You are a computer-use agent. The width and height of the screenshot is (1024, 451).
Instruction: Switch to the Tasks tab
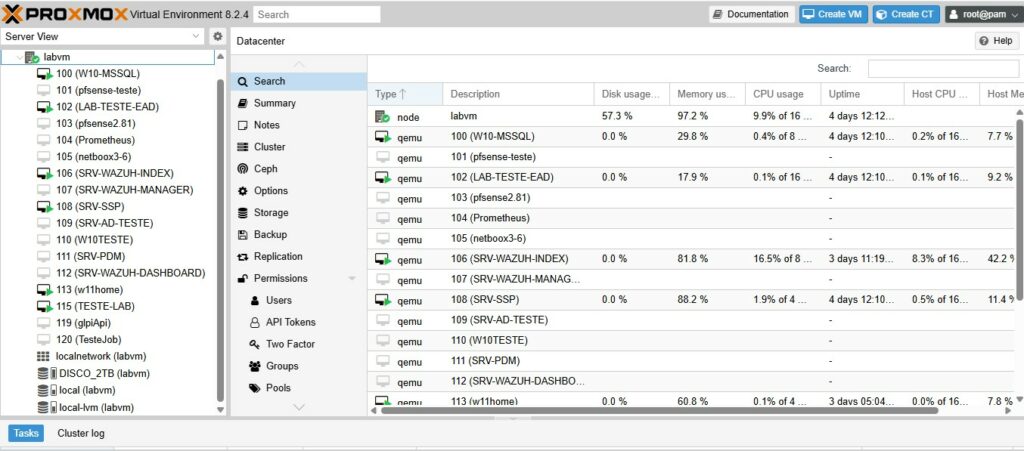click(26, 433)
